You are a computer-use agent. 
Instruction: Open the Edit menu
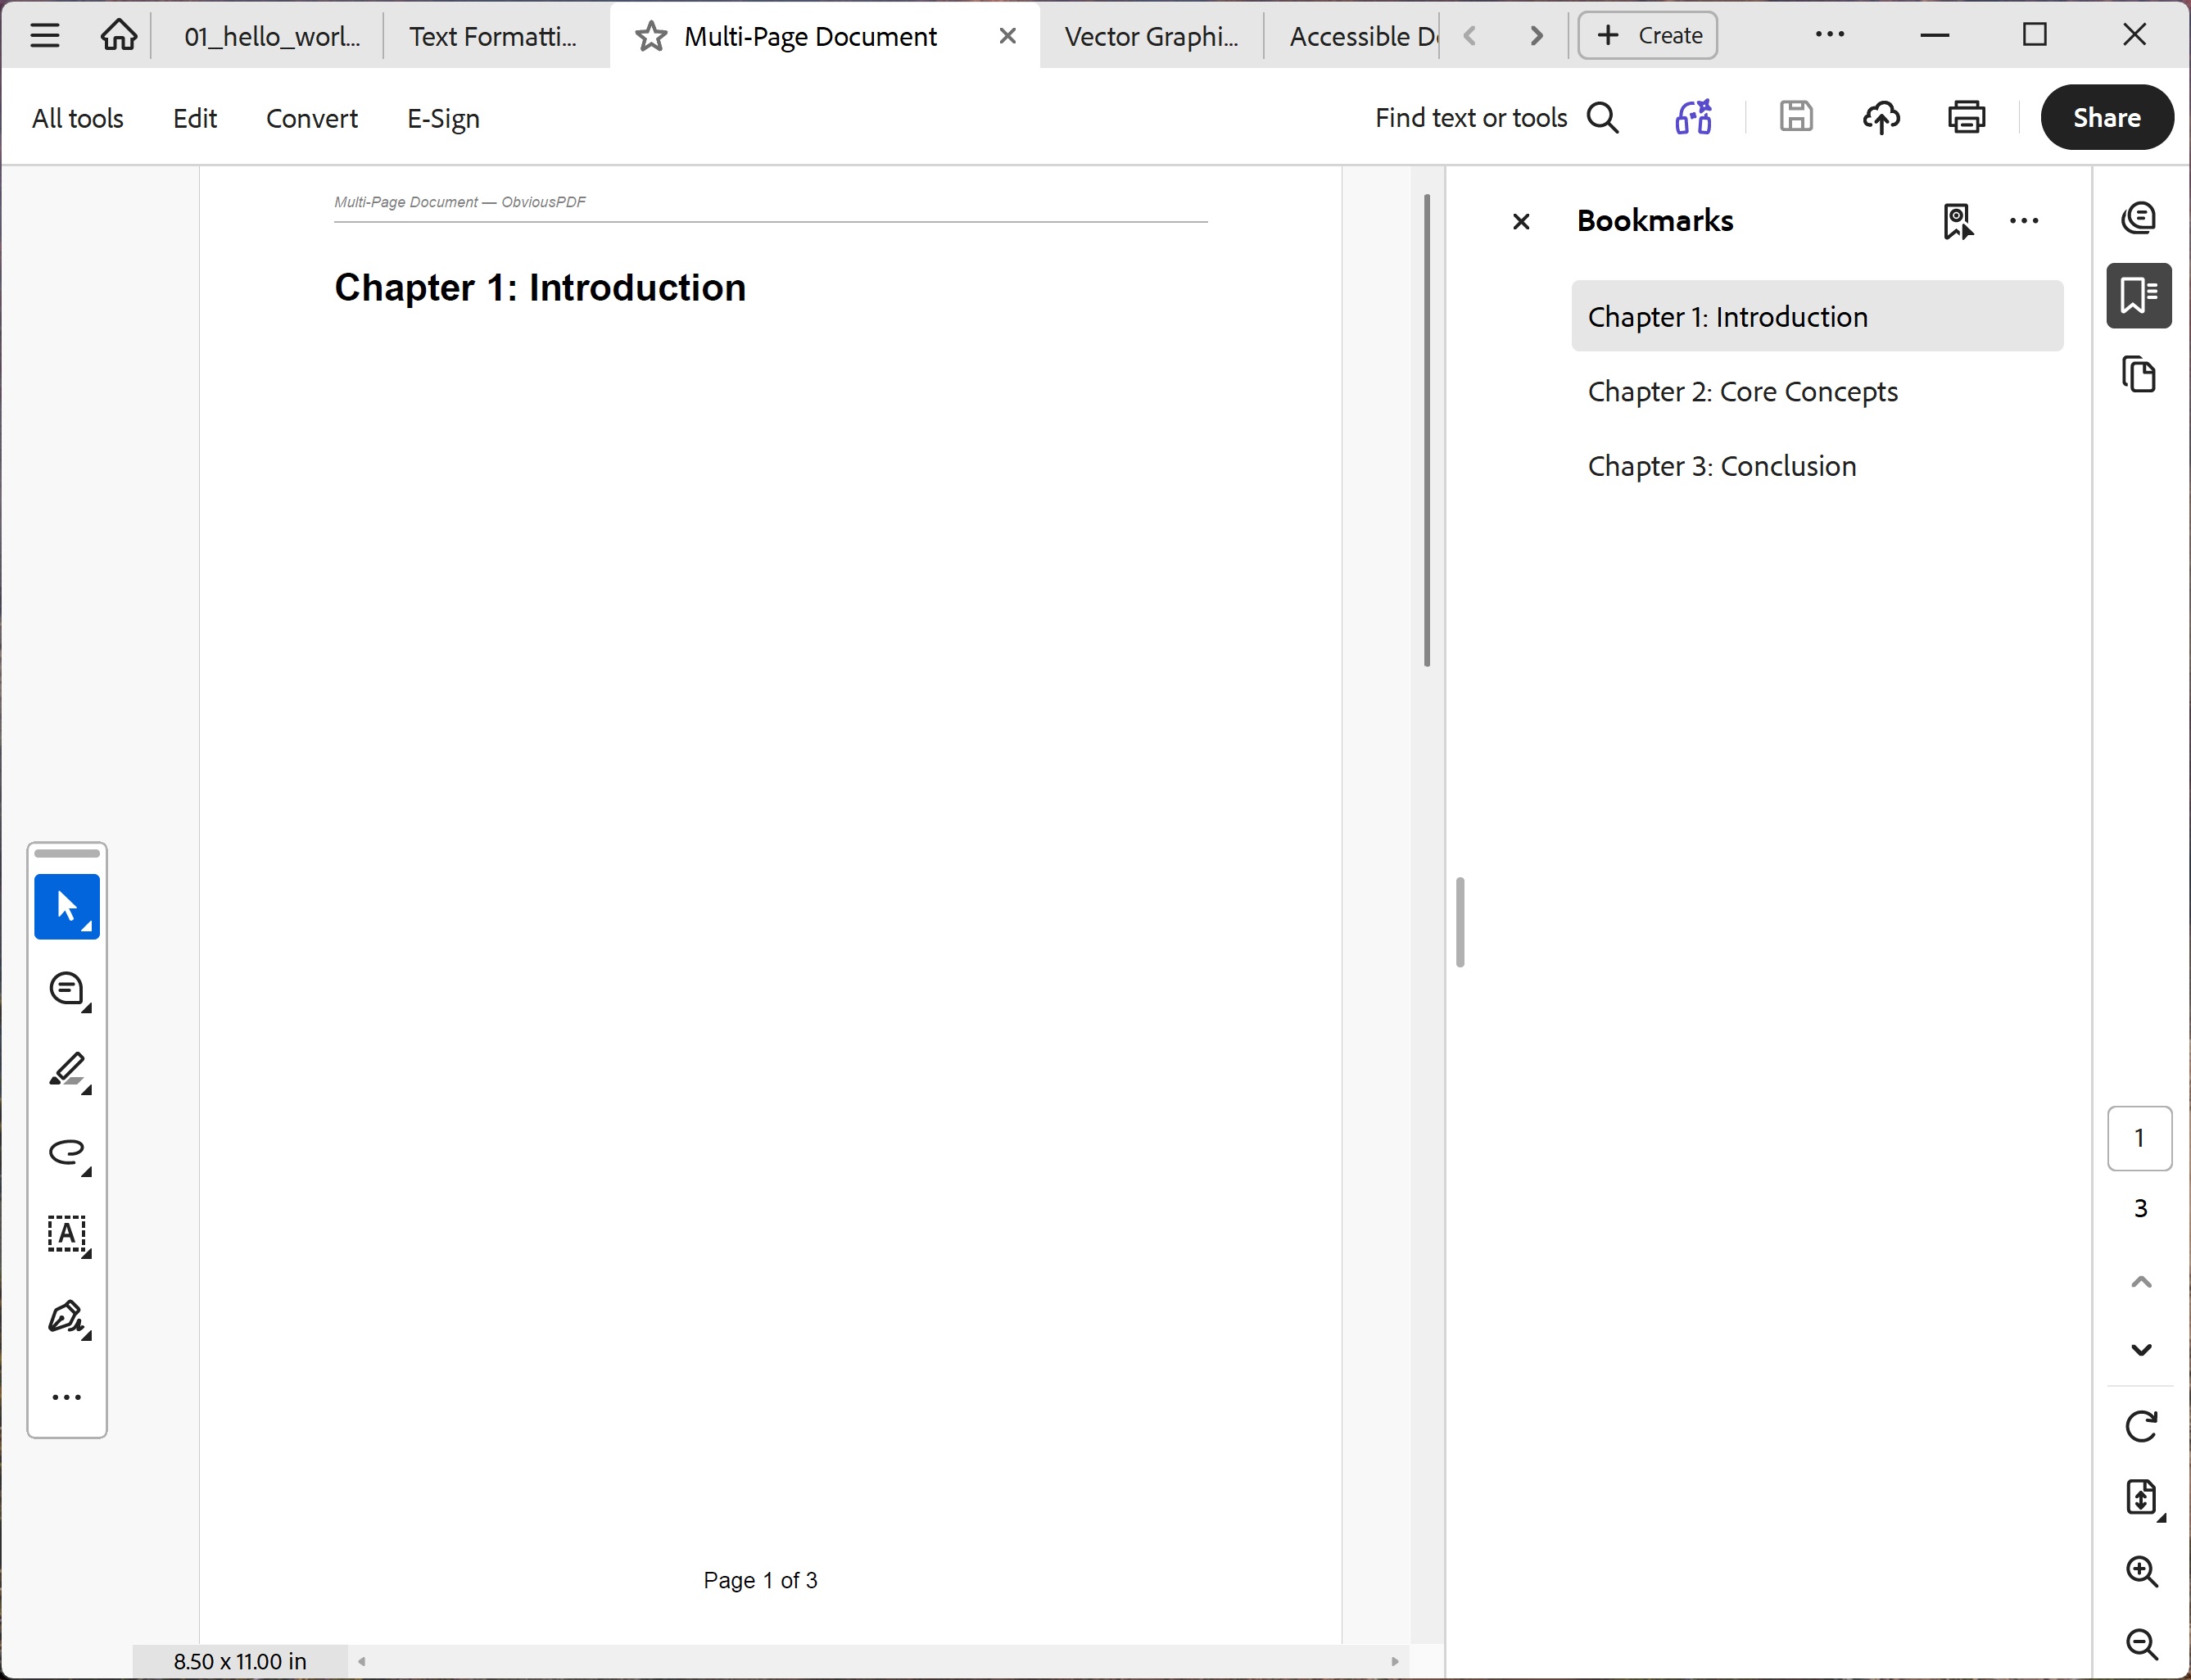click(x=195, y=117)
